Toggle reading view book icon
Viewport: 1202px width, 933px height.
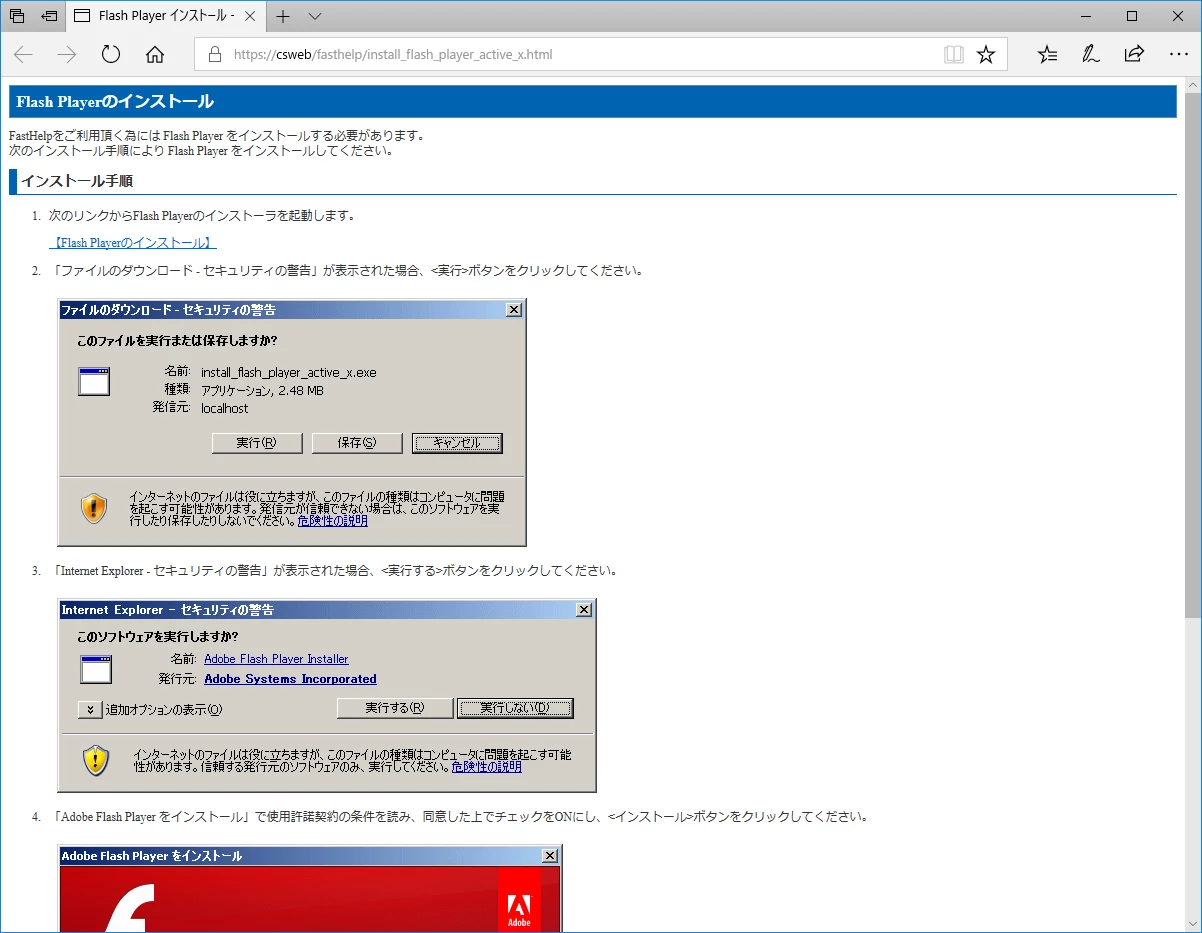pyautogui.click(x=954, y=55)
